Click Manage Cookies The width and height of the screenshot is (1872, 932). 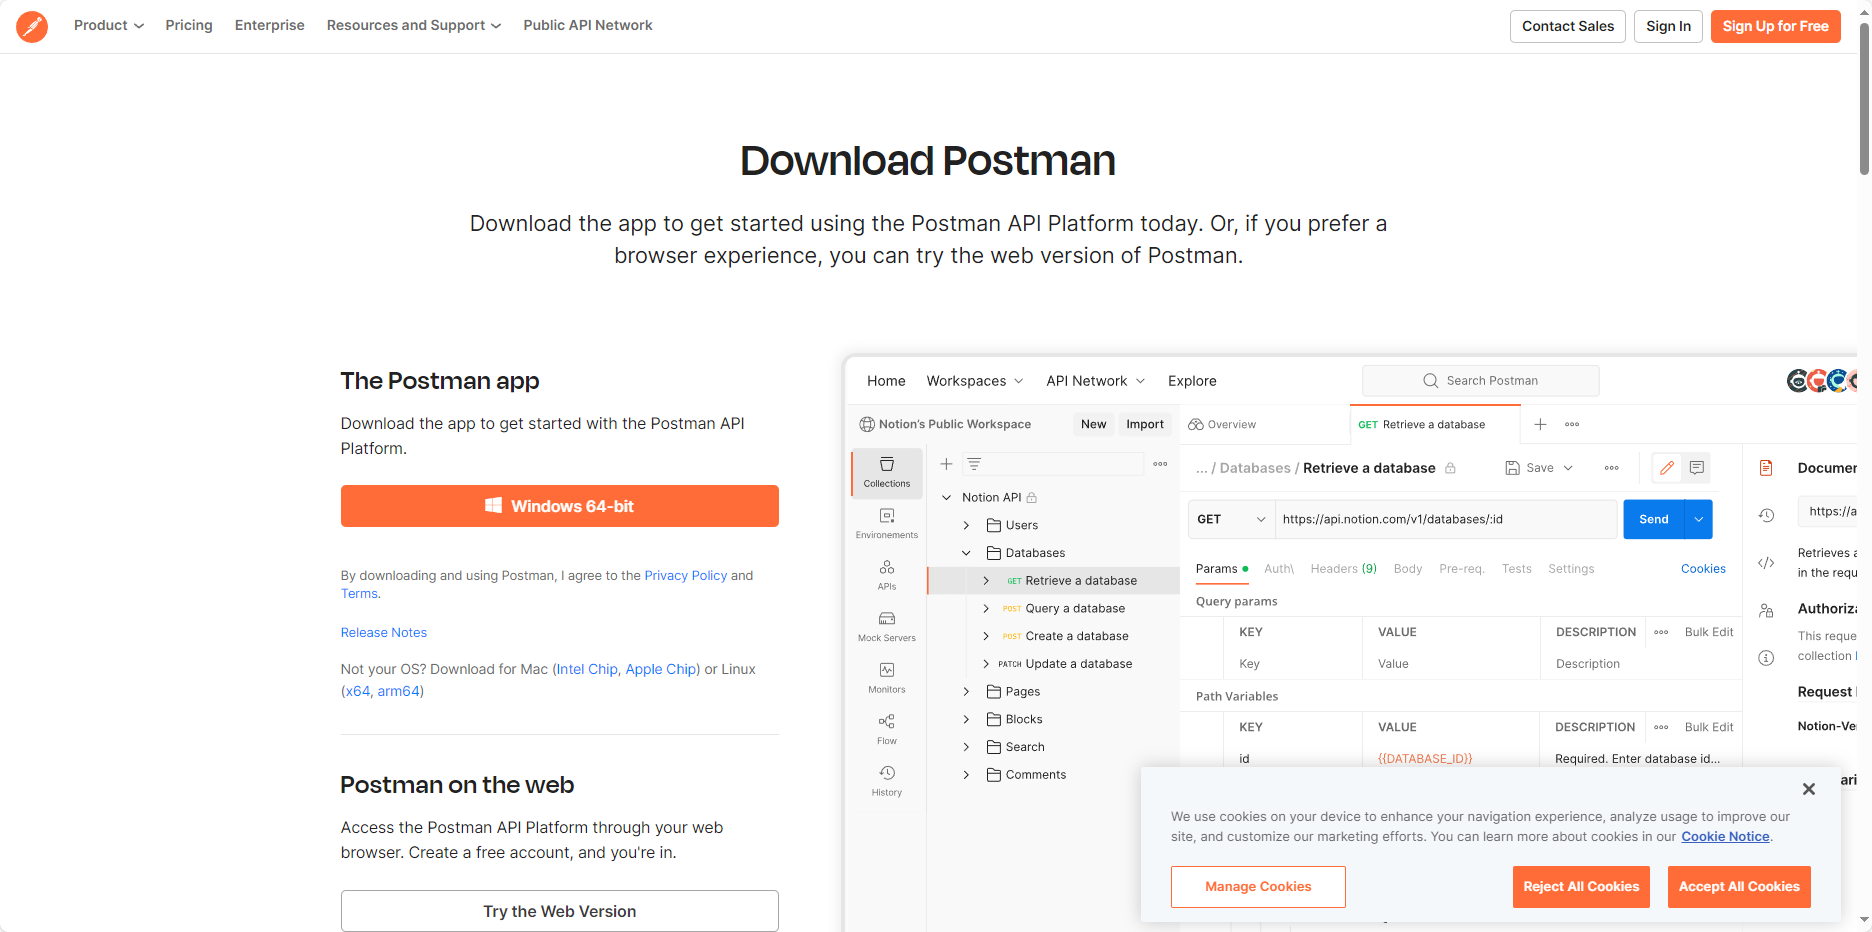coord(1258,887)
